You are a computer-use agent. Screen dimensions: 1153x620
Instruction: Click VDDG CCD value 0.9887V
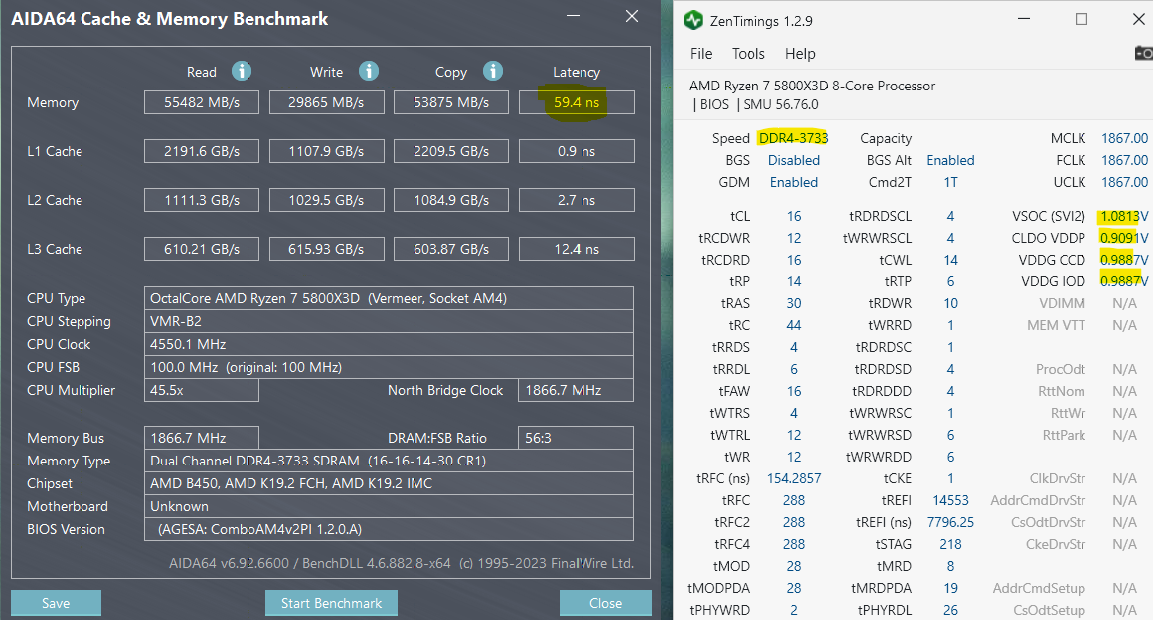[x=1124, y=260]
